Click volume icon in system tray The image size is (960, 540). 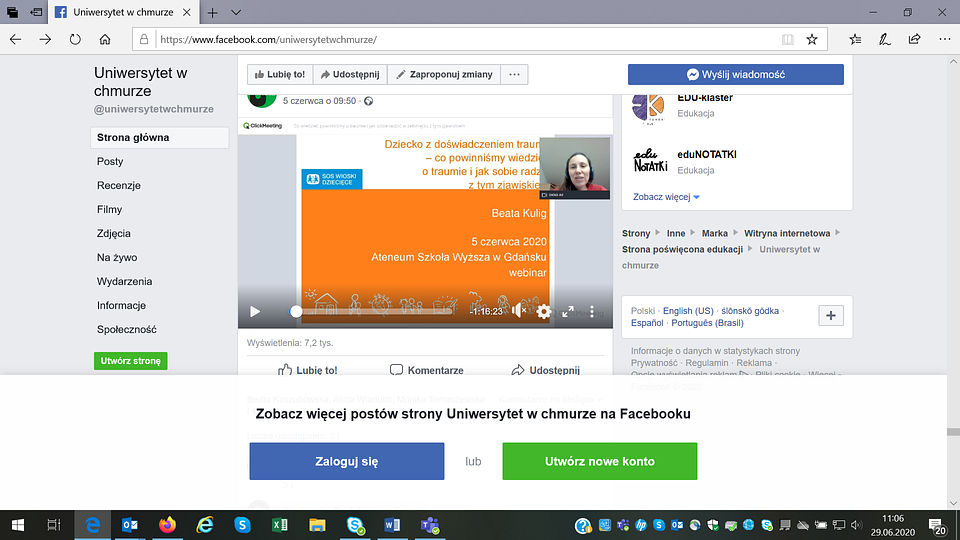[856, 525]
